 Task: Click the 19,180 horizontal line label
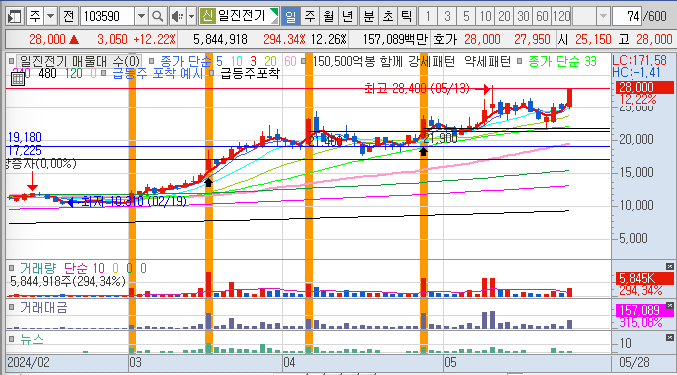25,137
